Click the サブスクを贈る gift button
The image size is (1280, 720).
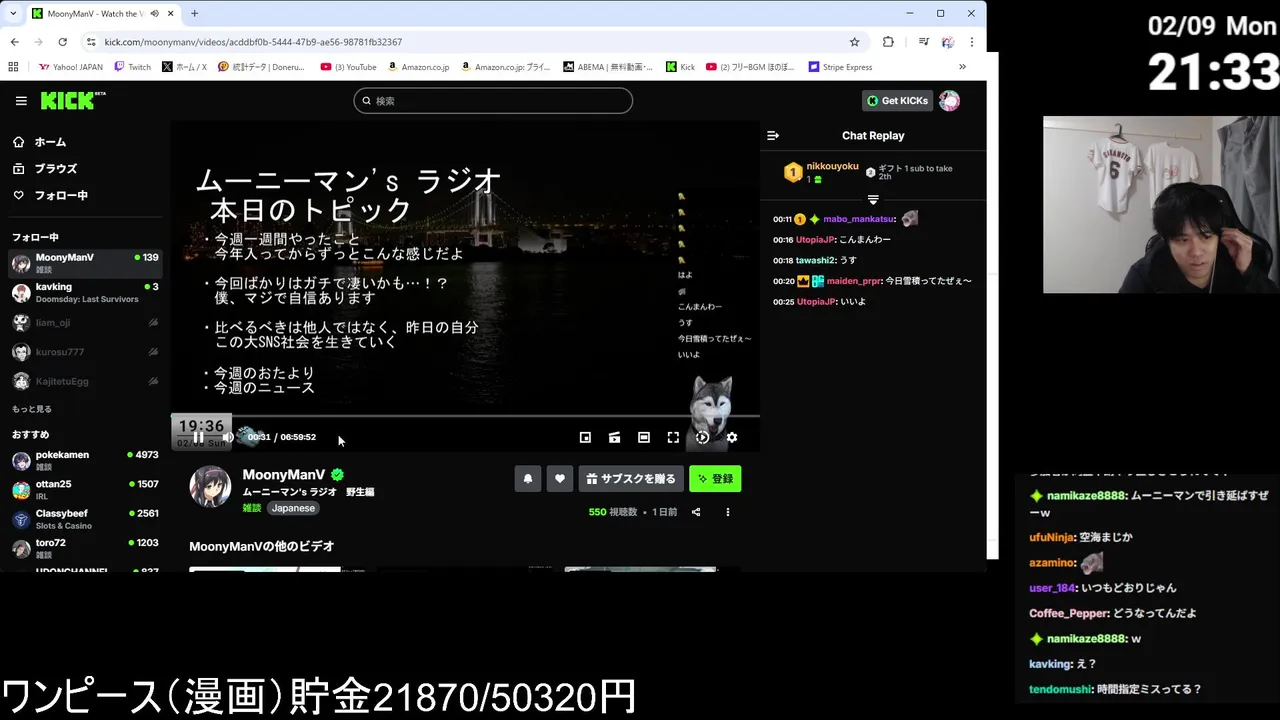tap(631, 479)
